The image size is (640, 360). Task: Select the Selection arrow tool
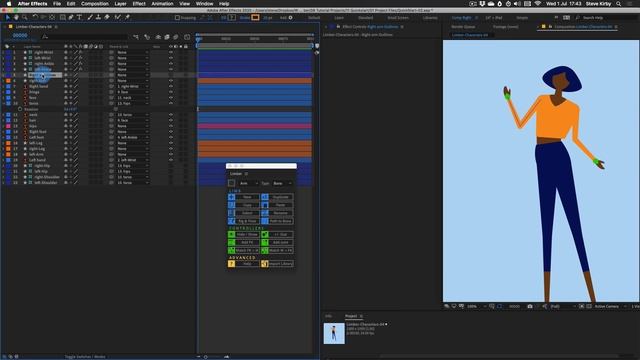coord(8,18)
